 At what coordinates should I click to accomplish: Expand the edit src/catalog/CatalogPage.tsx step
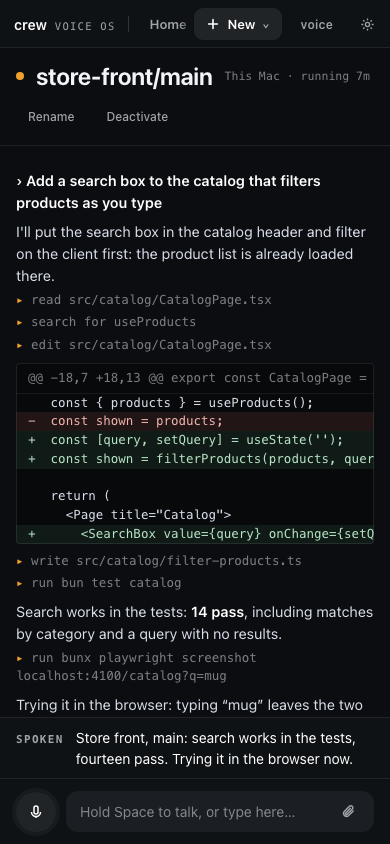[x=144, y=345]
